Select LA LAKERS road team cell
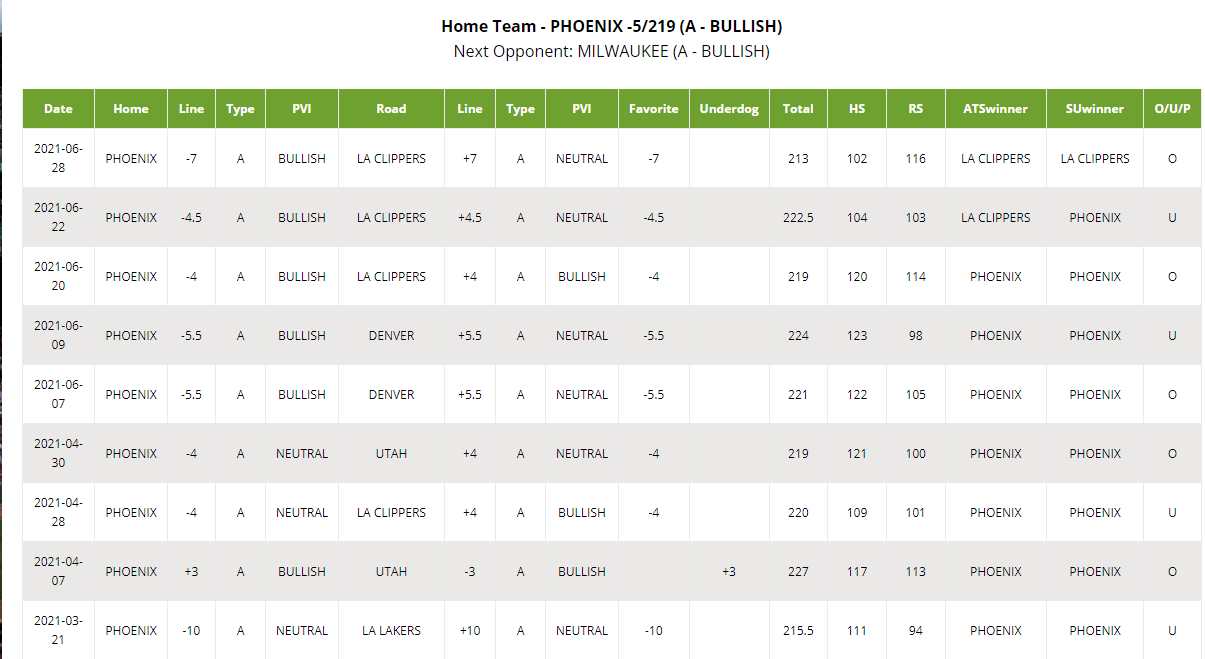1205x659 pixels. click(x=391, y=631)
